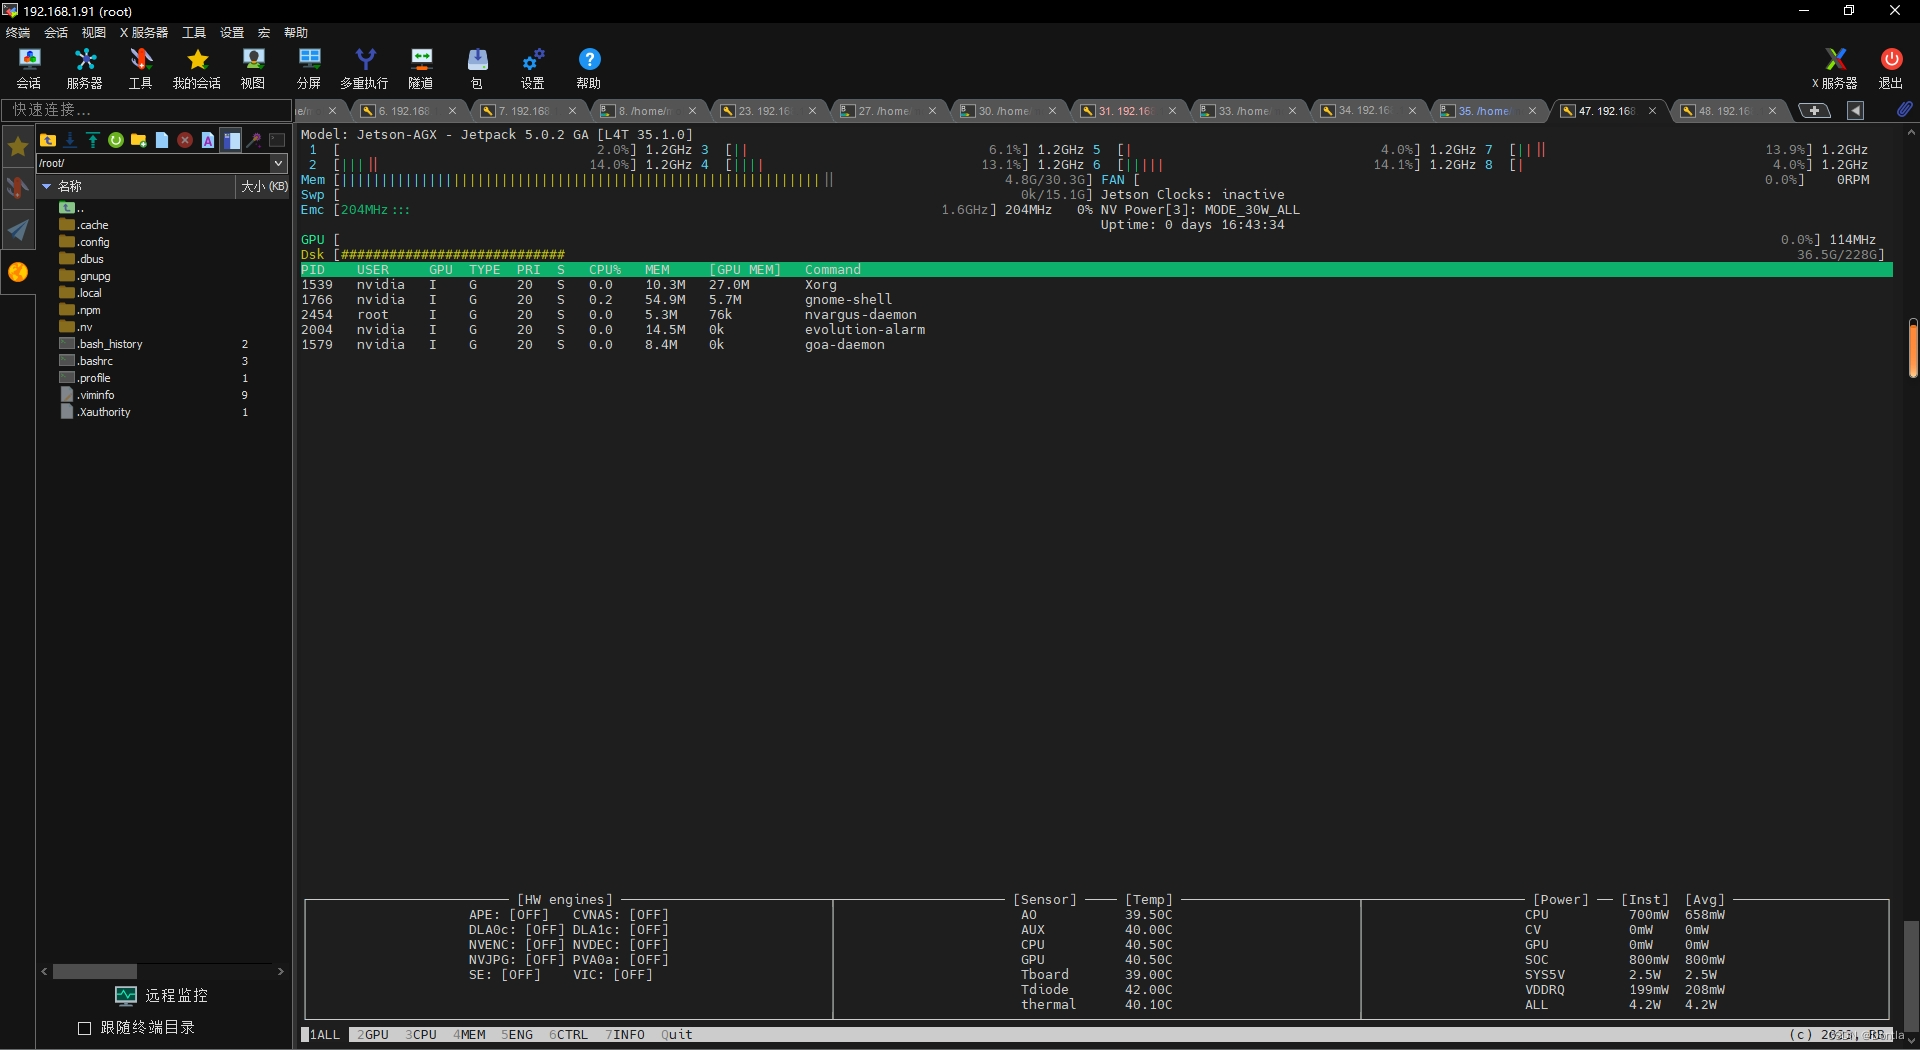Viewport: 1920px width, 1050px height.
Task: Click the 设置 gears toolbar icon
Action: pyautogui.click(x=533, y=68)
